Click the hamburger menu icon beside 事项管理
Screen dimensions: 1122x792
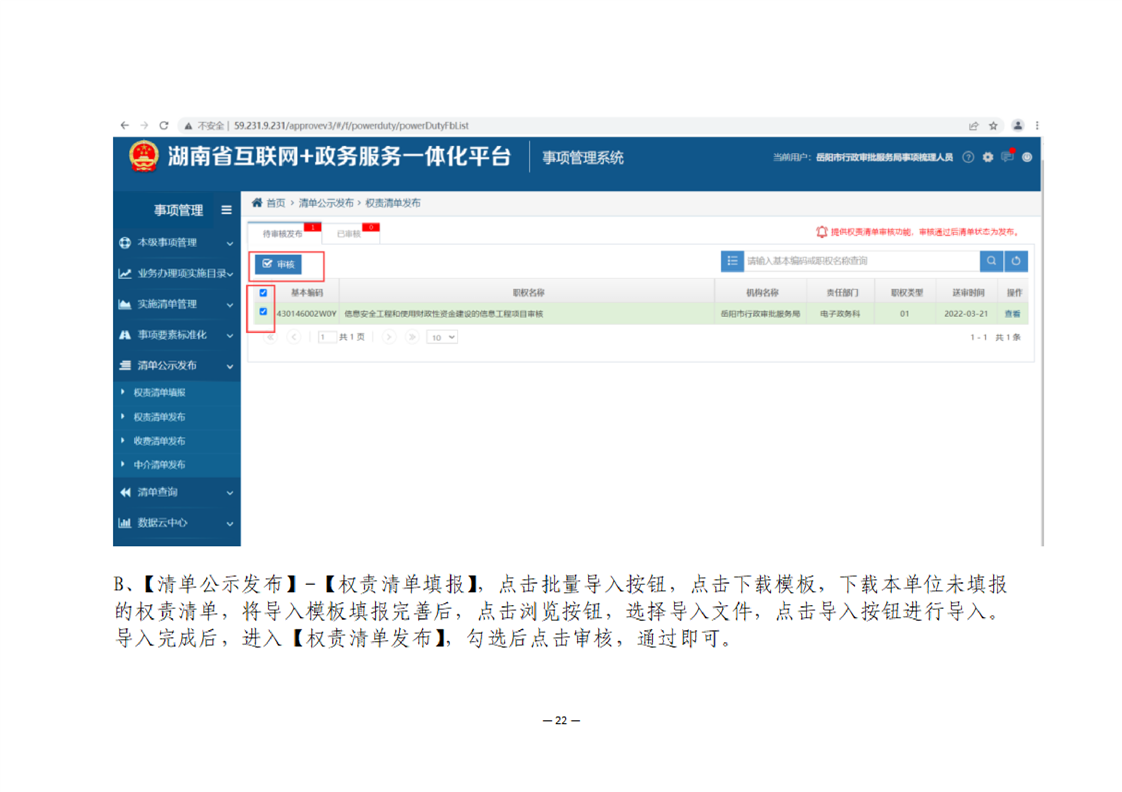coord(226,210)
